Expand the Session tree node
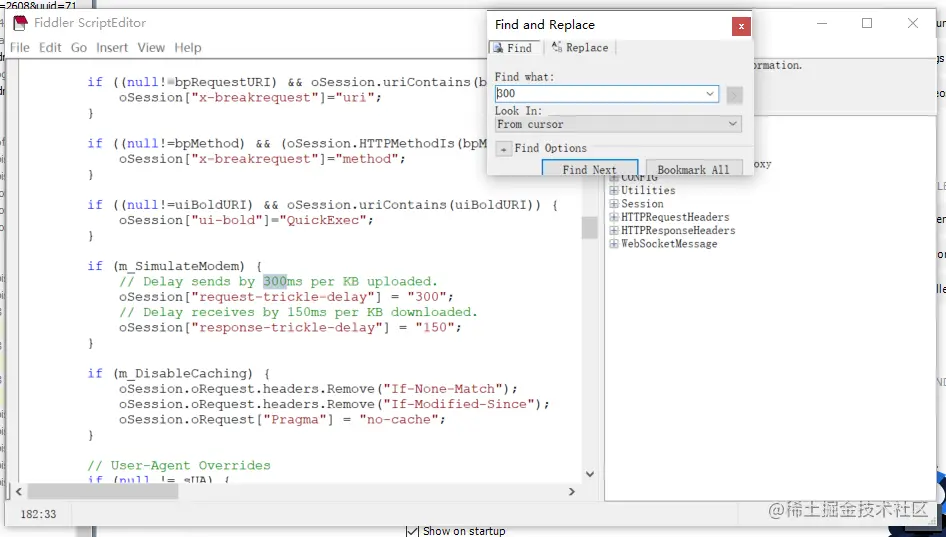 tap(614, 203)
